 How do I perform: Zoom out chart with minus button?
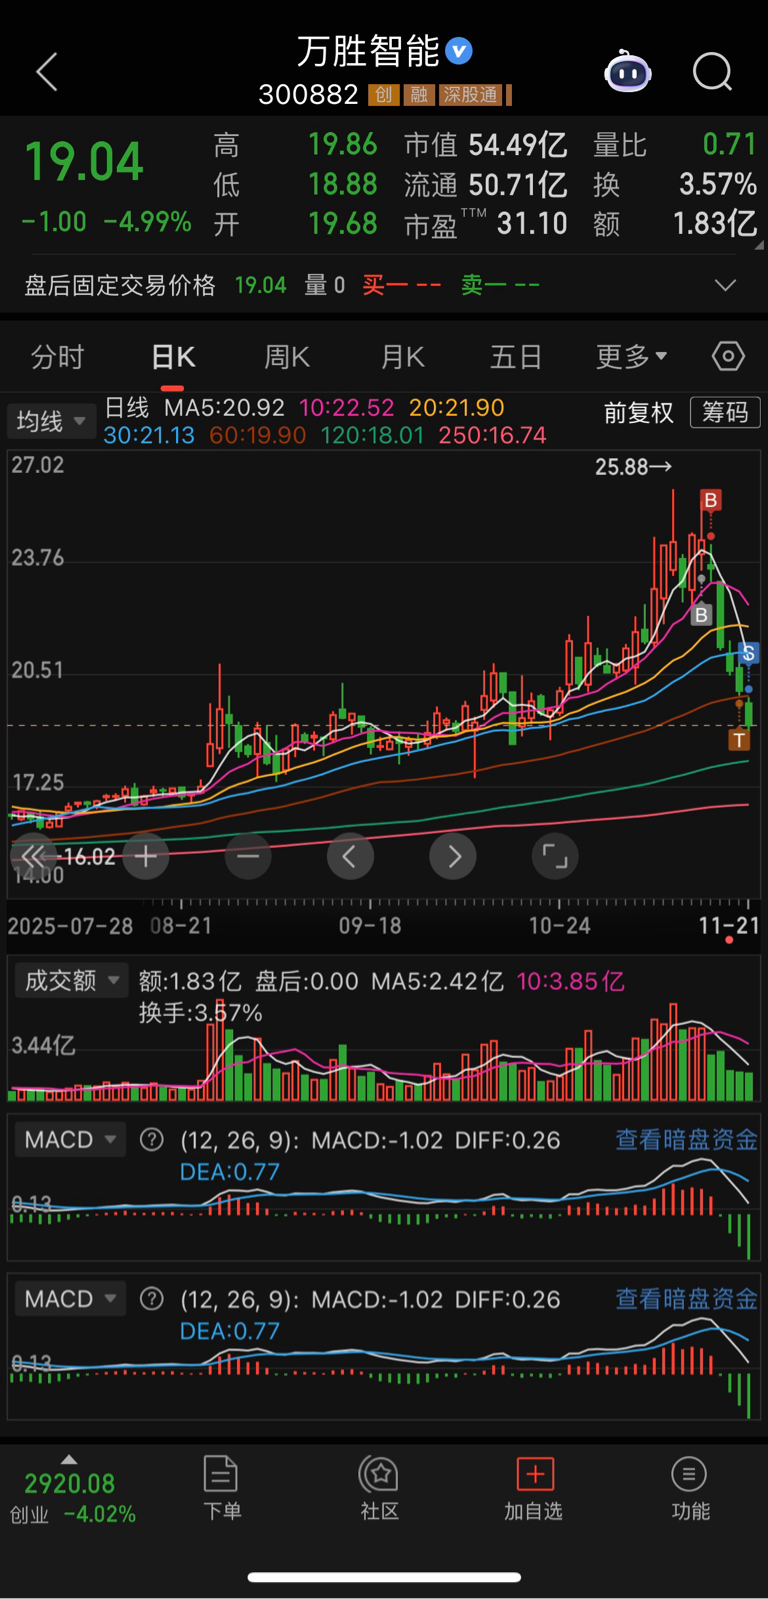click(x=248, y=856)
